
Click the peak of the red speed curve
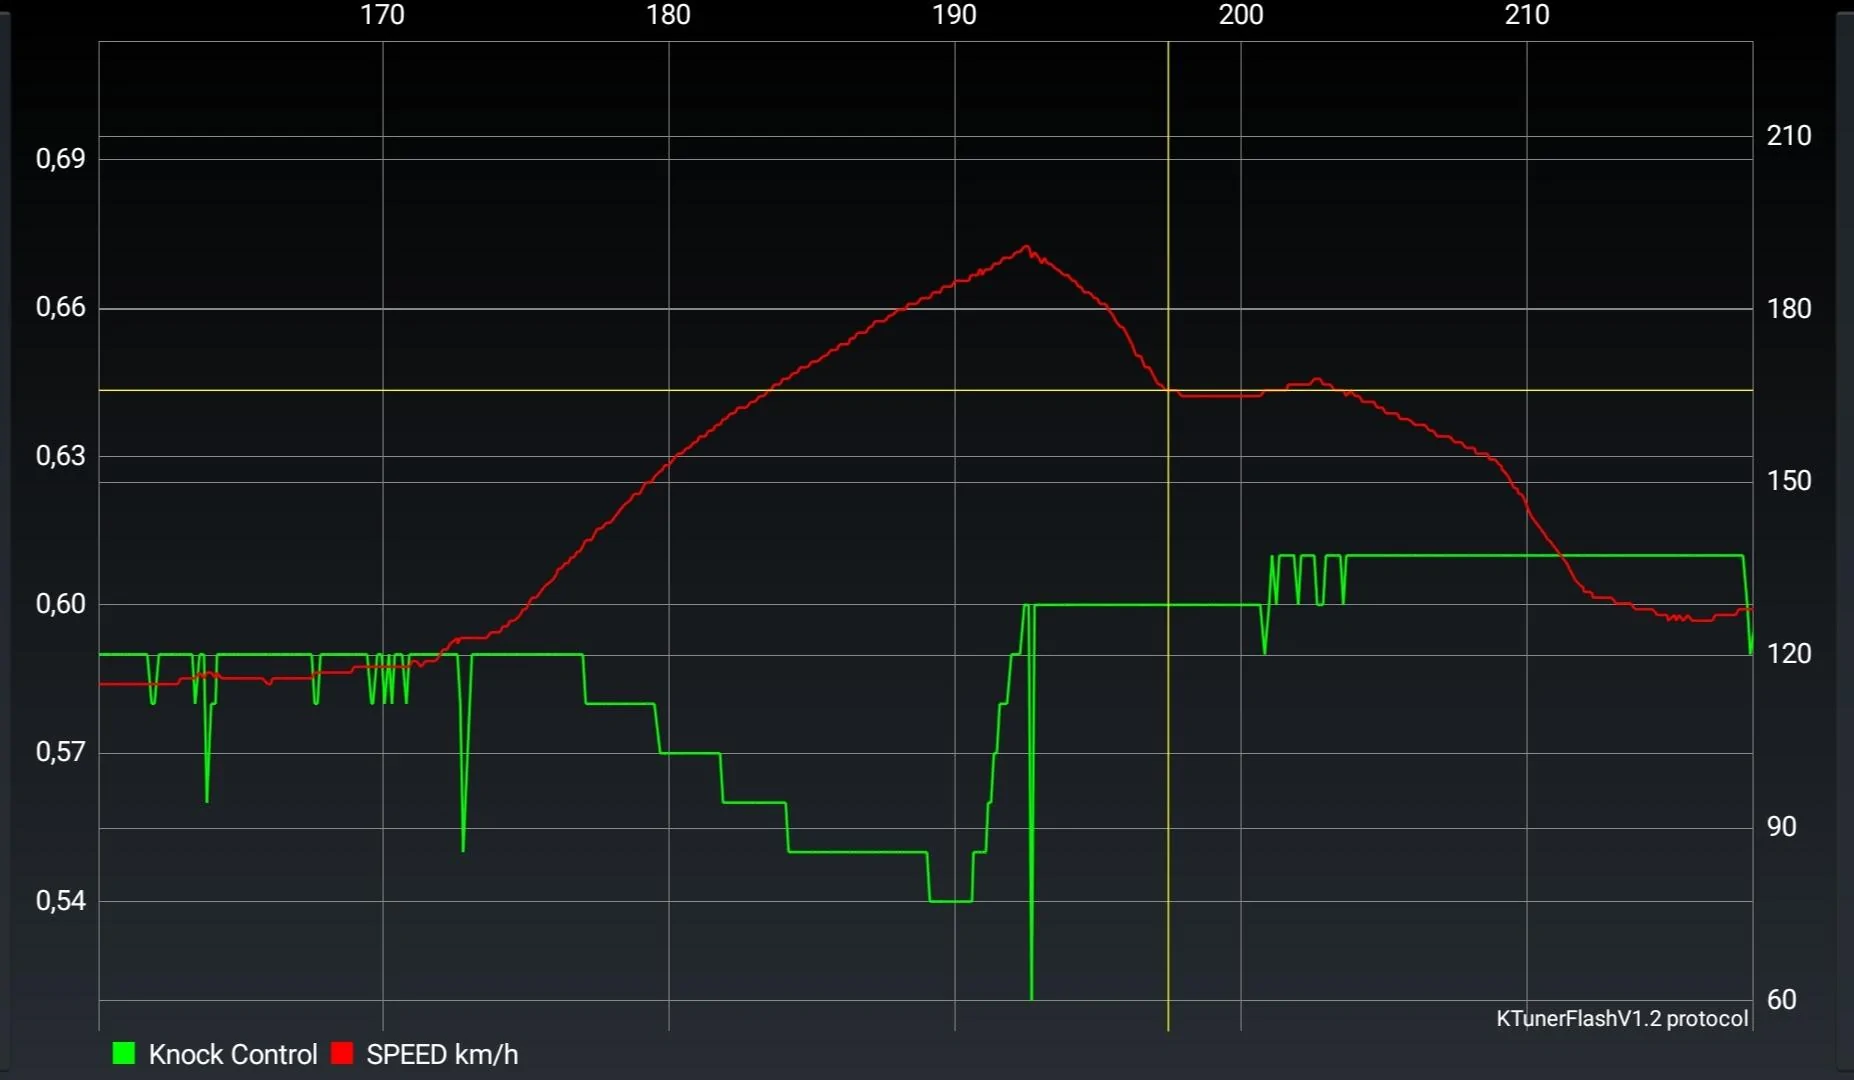pos(1027,247)
